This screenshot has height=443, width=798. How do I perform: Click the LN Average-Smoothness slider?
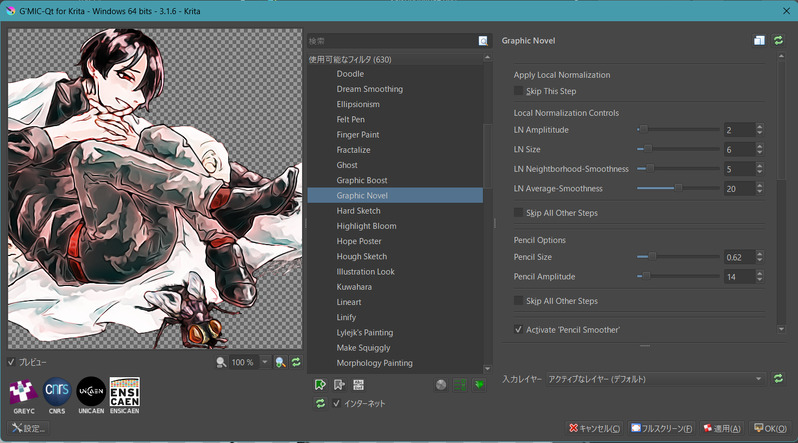[678, 188]
